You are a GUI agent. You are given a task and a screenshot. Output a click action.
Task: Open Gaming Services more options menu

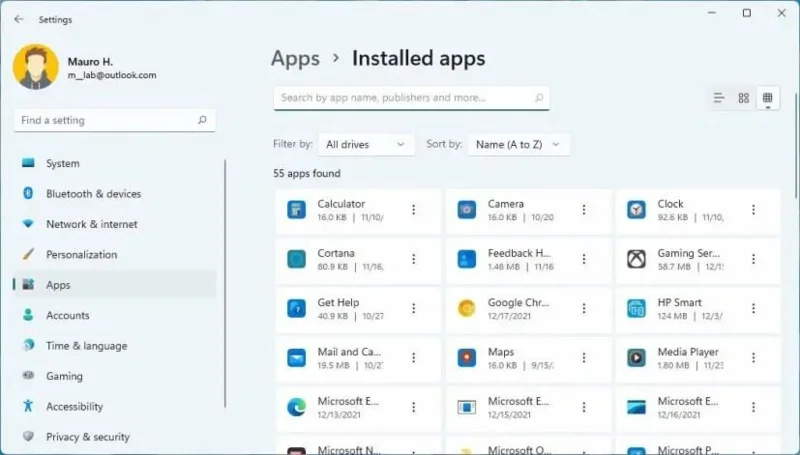[754, 259]
